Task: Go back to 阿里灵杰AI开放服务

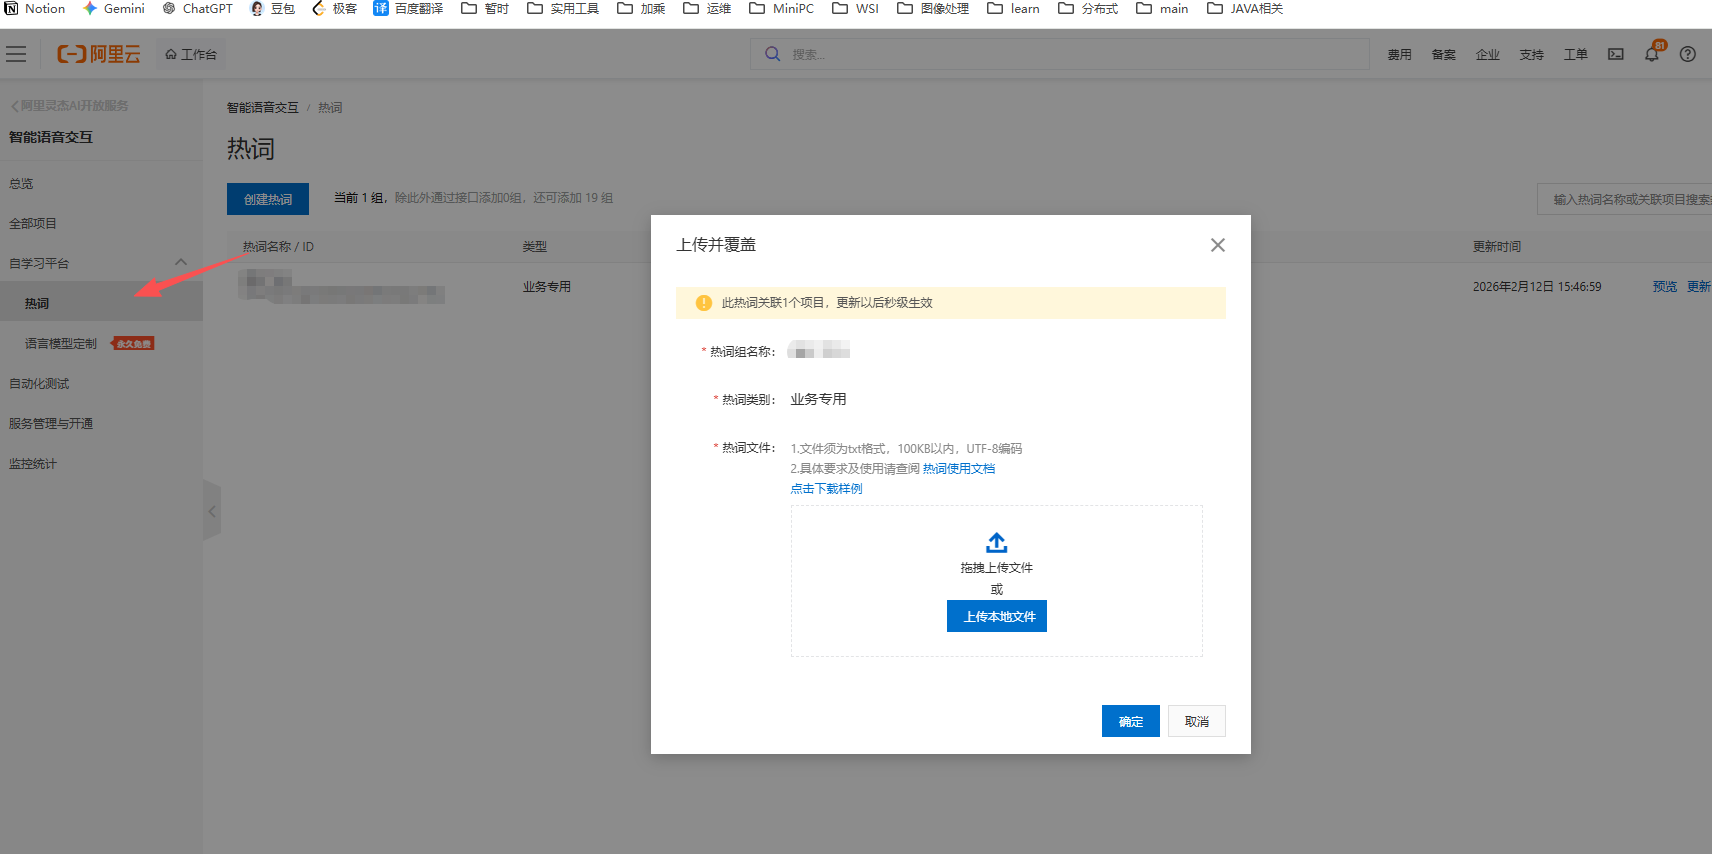Action: 70,105
